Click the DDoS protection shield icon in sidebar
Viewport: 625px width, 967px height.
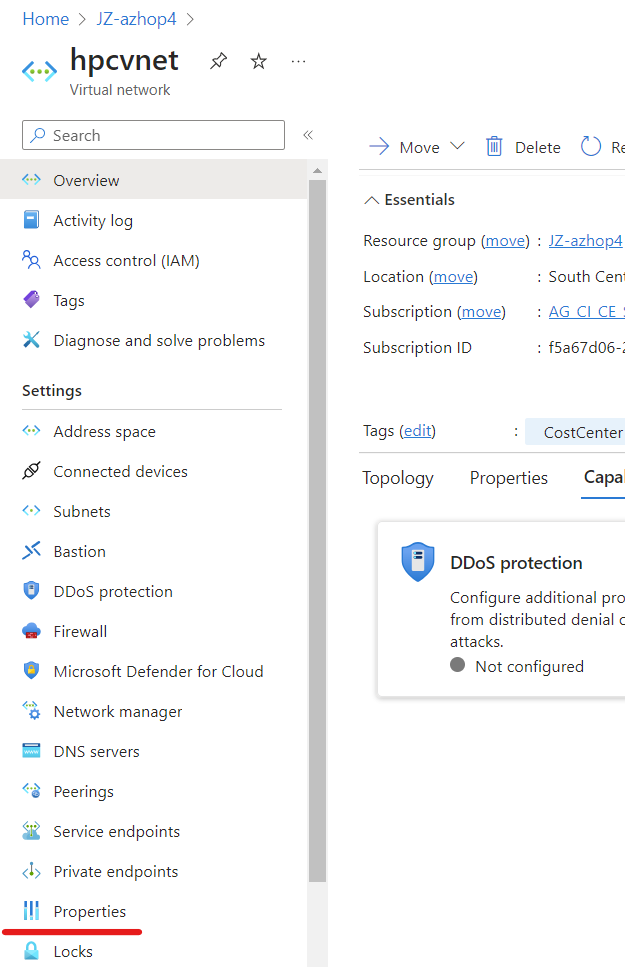click(31, 591)
